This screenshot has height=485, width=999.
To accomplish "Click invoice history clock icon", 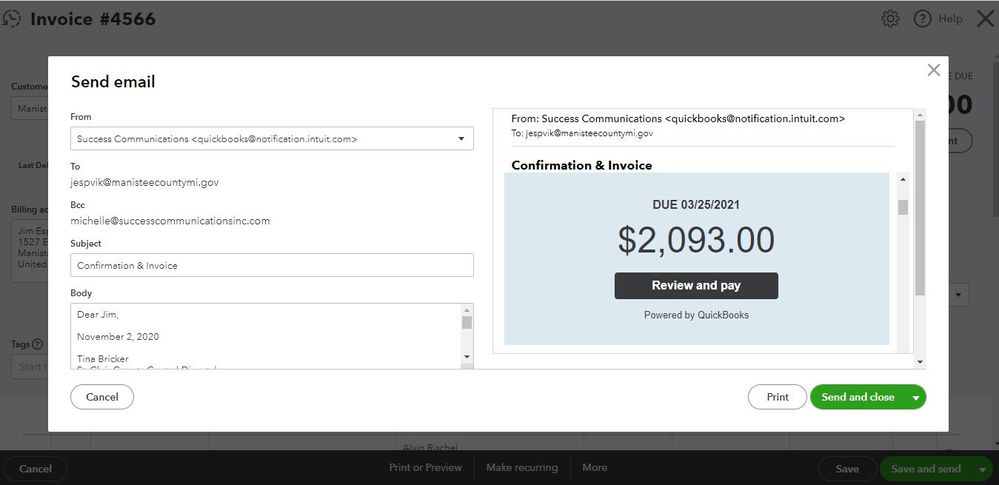I will click(x=11, y=19).
